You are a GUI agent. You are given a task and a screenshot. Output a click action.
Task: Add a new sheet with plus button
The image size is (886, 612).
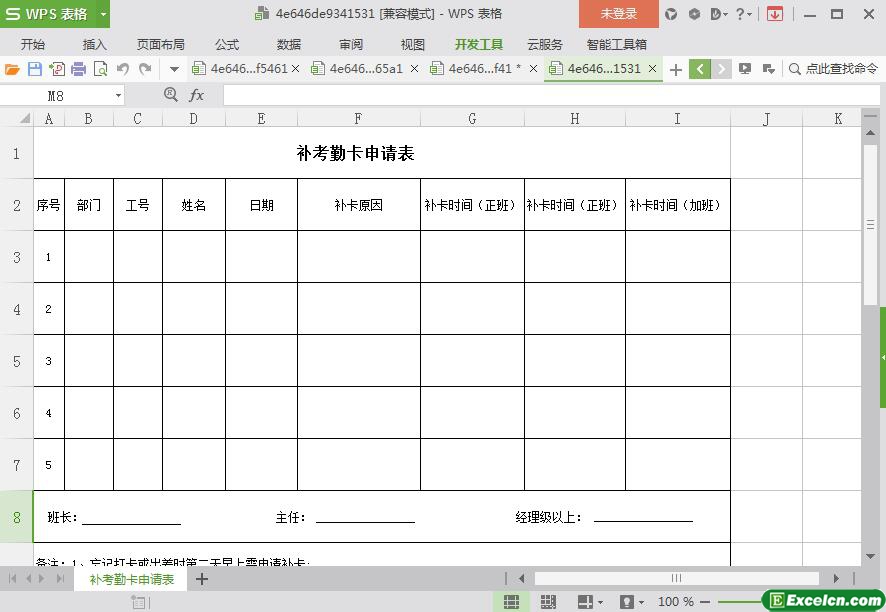pos(202,579)
